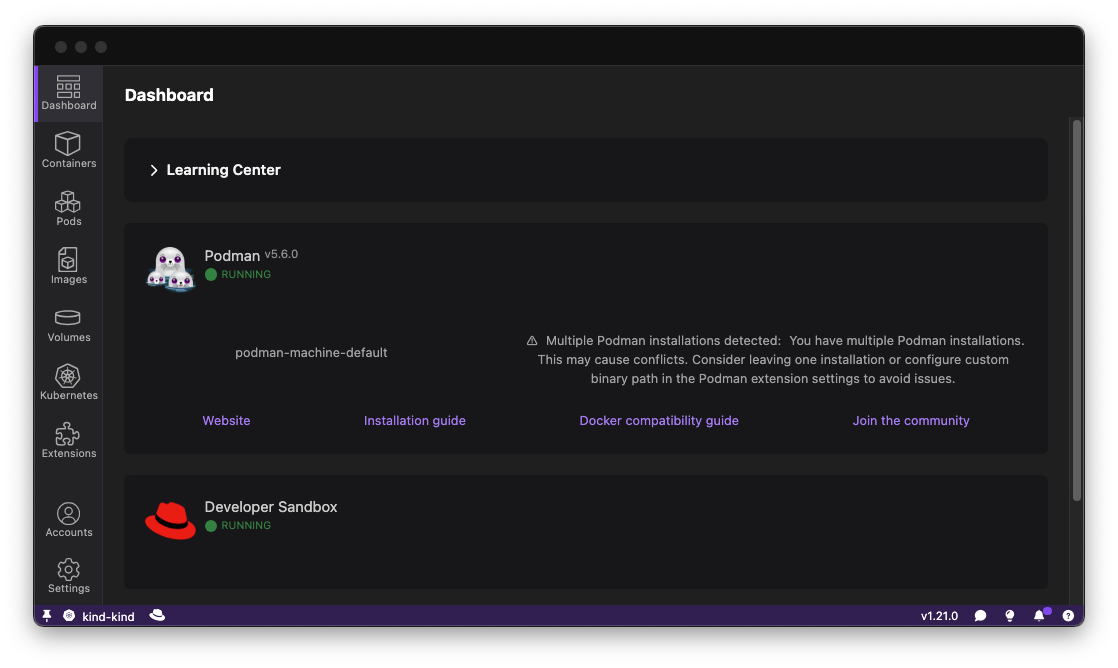The height and width of the screenshot is (668, 1118).
Task: Open the Accounts section
Action: click(68, 518)
